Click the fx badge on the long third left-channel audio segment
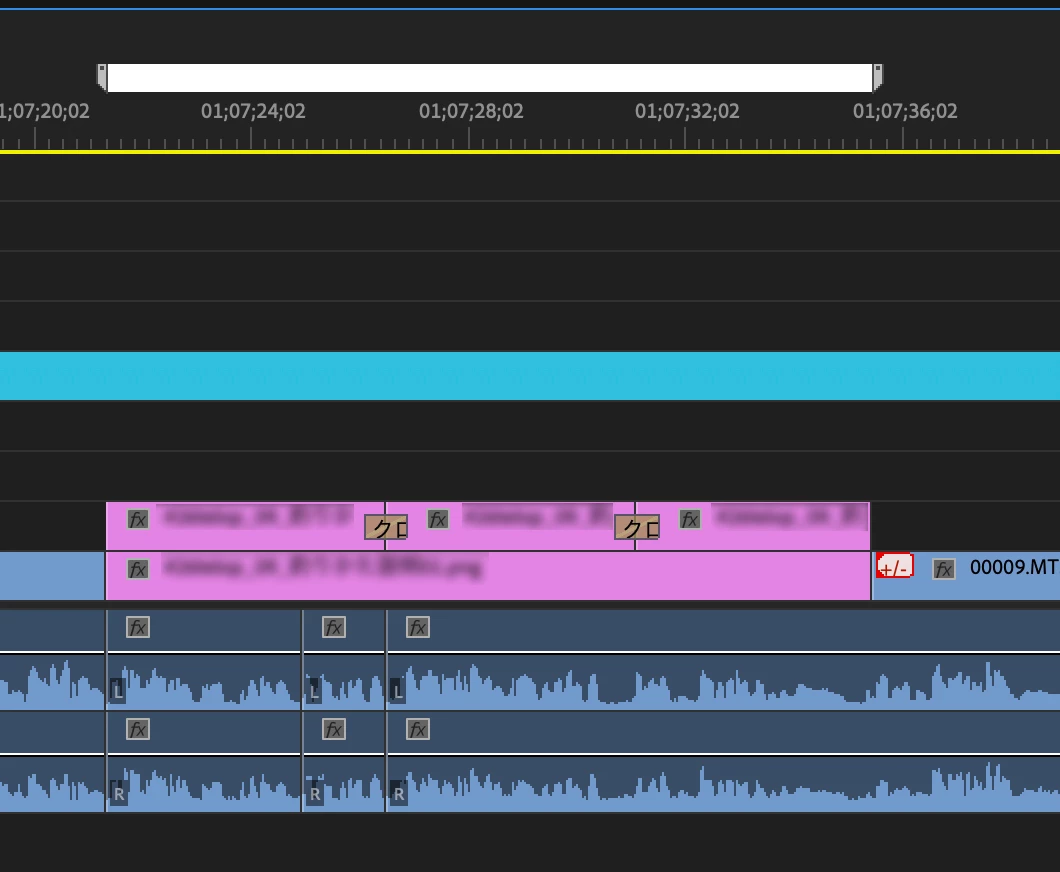This screenshot has width=1060, height=872. [418, 627]
